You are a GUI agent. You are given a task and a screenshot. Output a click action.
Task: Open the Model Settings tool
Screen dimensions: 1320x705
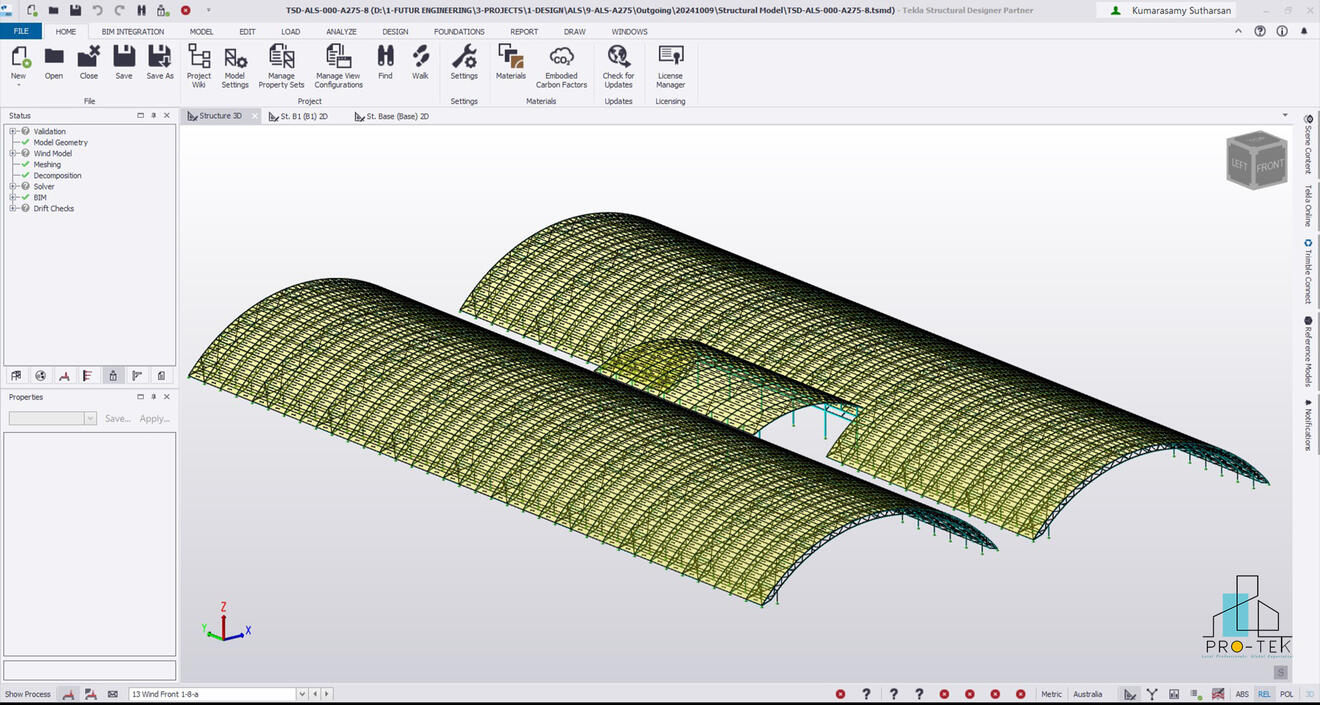coord(235,65)
